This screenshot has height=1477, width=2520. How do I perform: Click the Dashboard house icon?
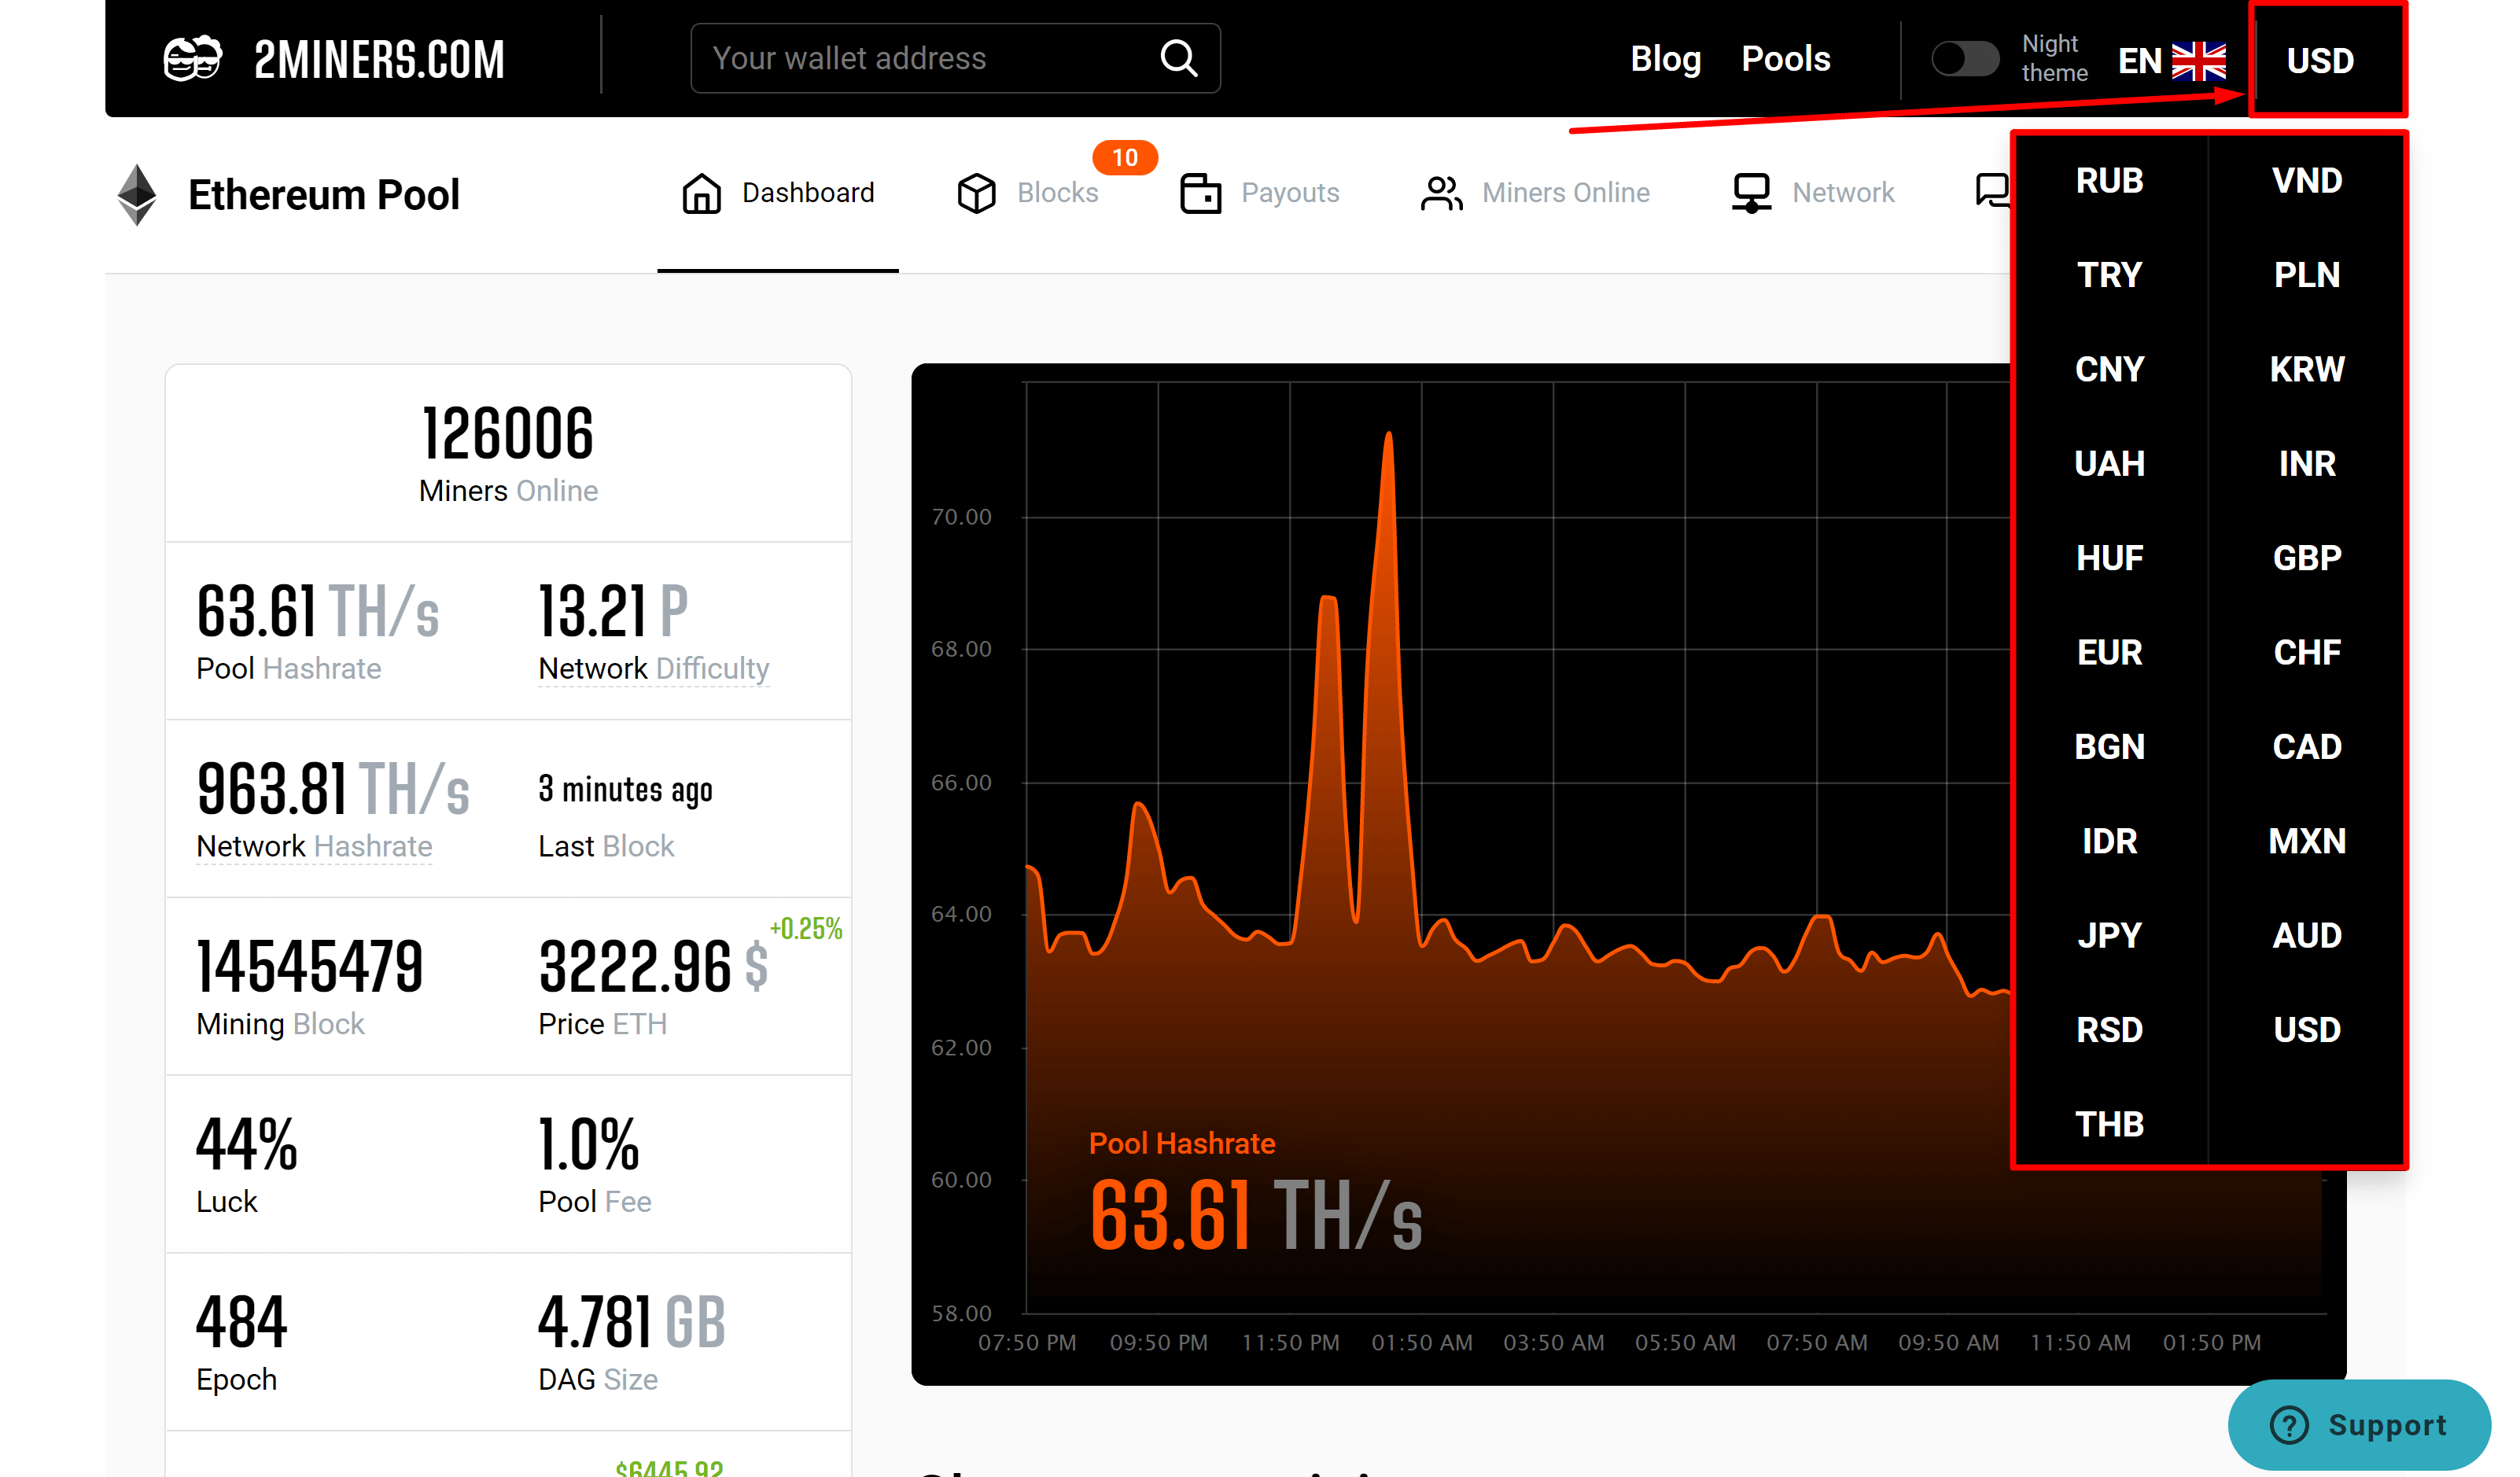click(701, 193)
